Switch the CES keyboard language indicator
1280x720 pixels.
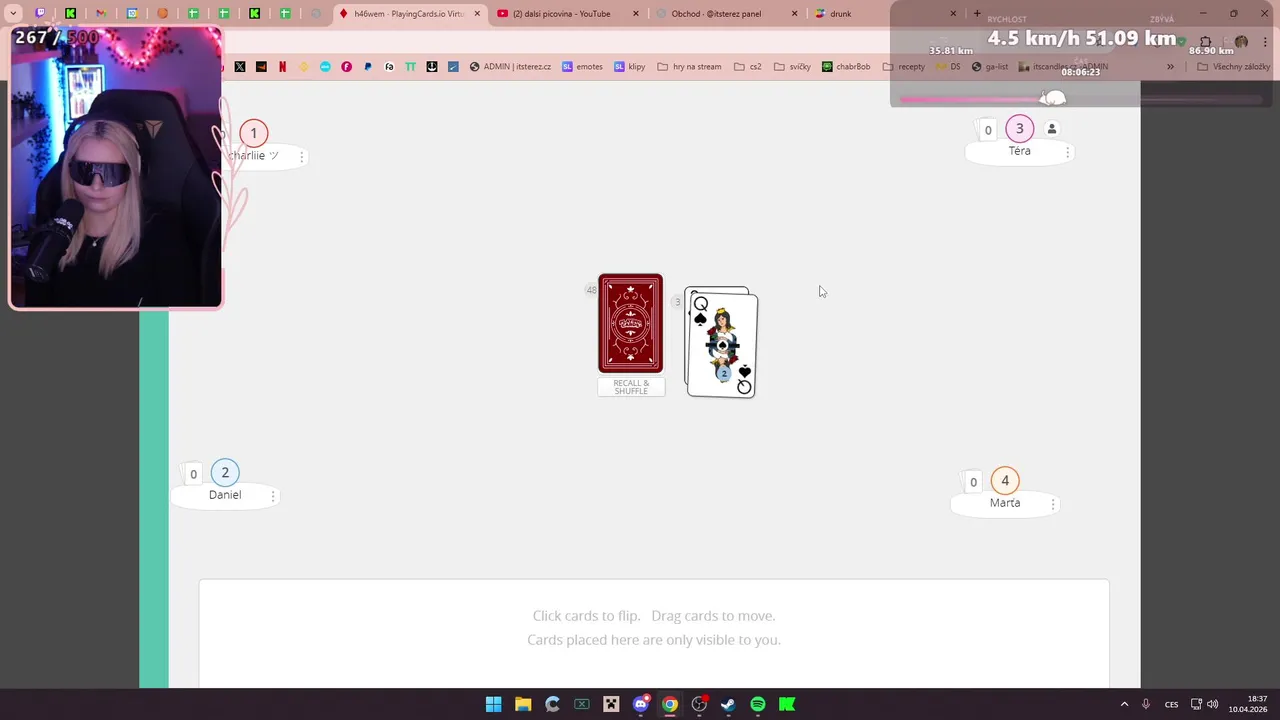tap(1171, 704)
